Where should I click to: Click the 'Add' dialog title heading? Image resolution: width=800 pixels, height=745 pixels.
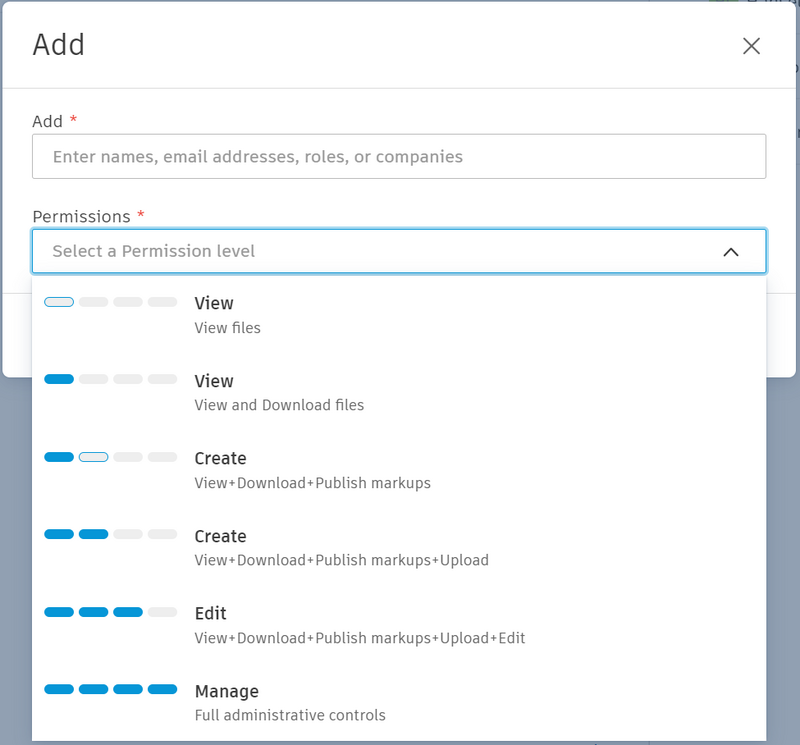(x=59, y=45)
